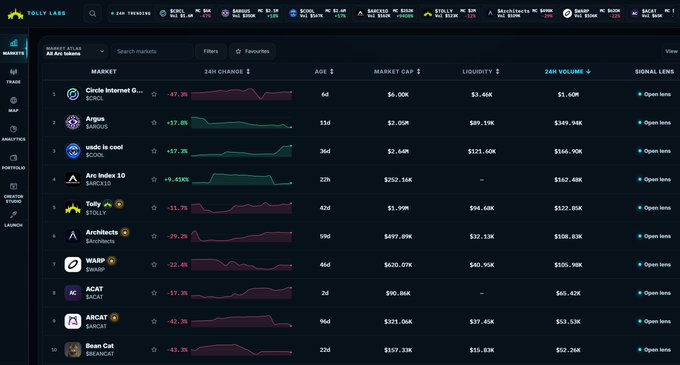The image size is (680, 365).
Task: Open Creator Studio in the sidebar
Action: 13,193
